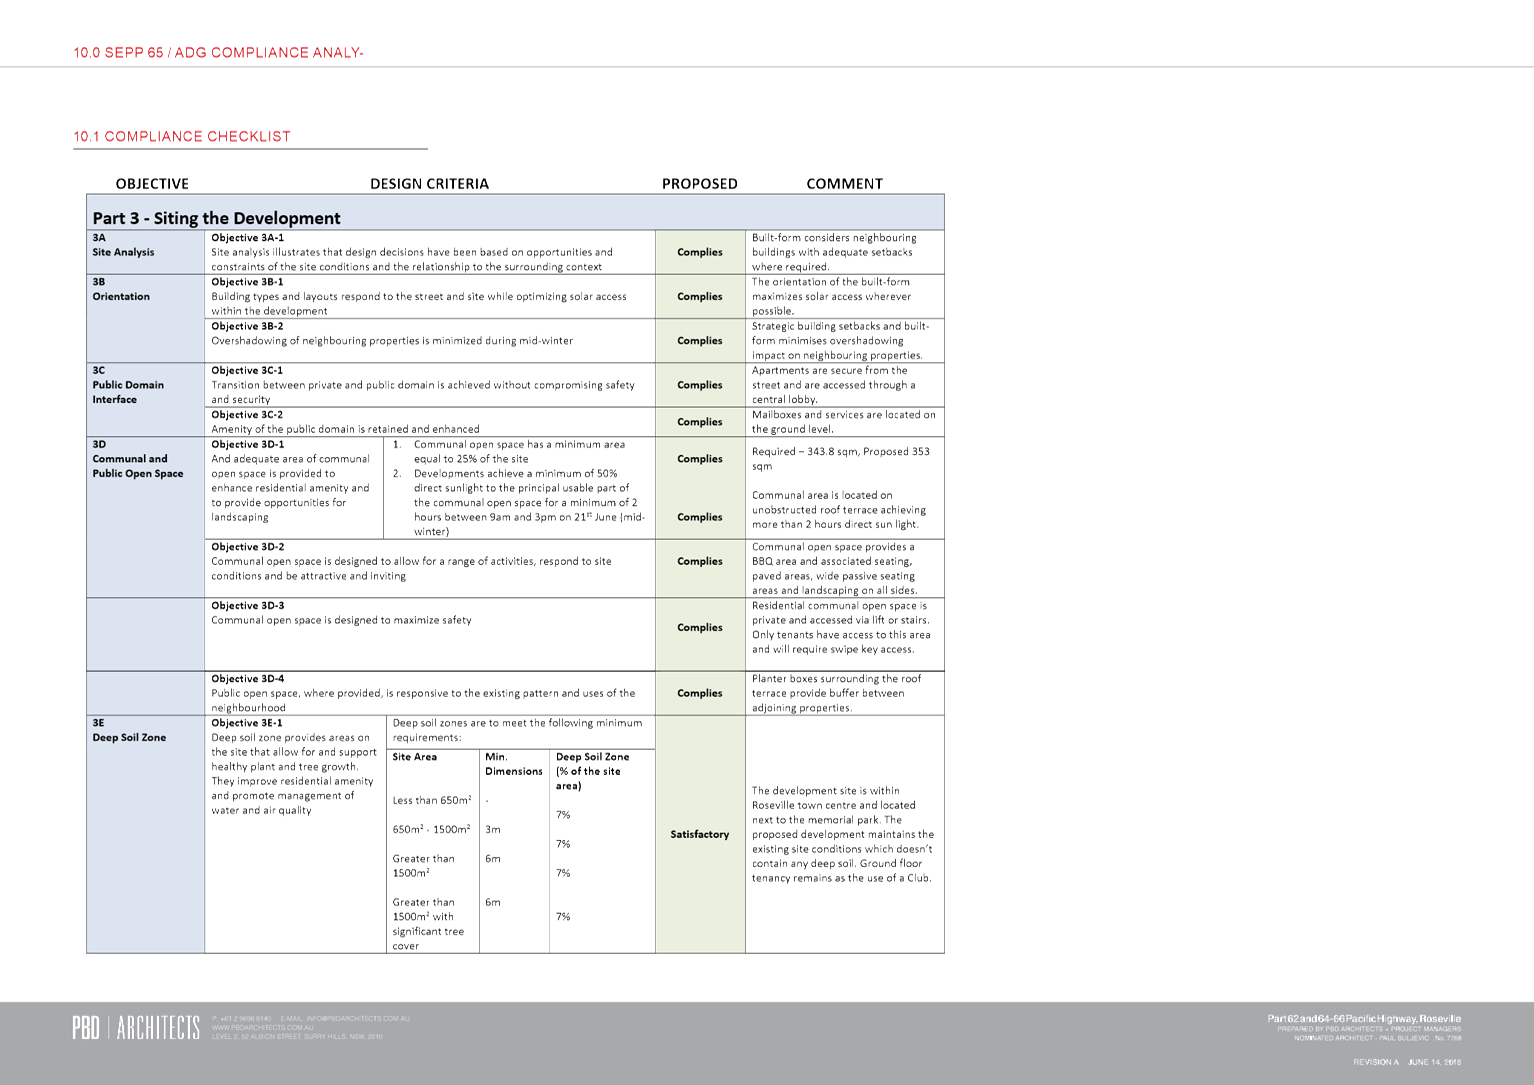Click 'Complies' in the Objective 3D-4 row
The width and height of the screenshot is (1534, 1085).
(x=700, y=693)
